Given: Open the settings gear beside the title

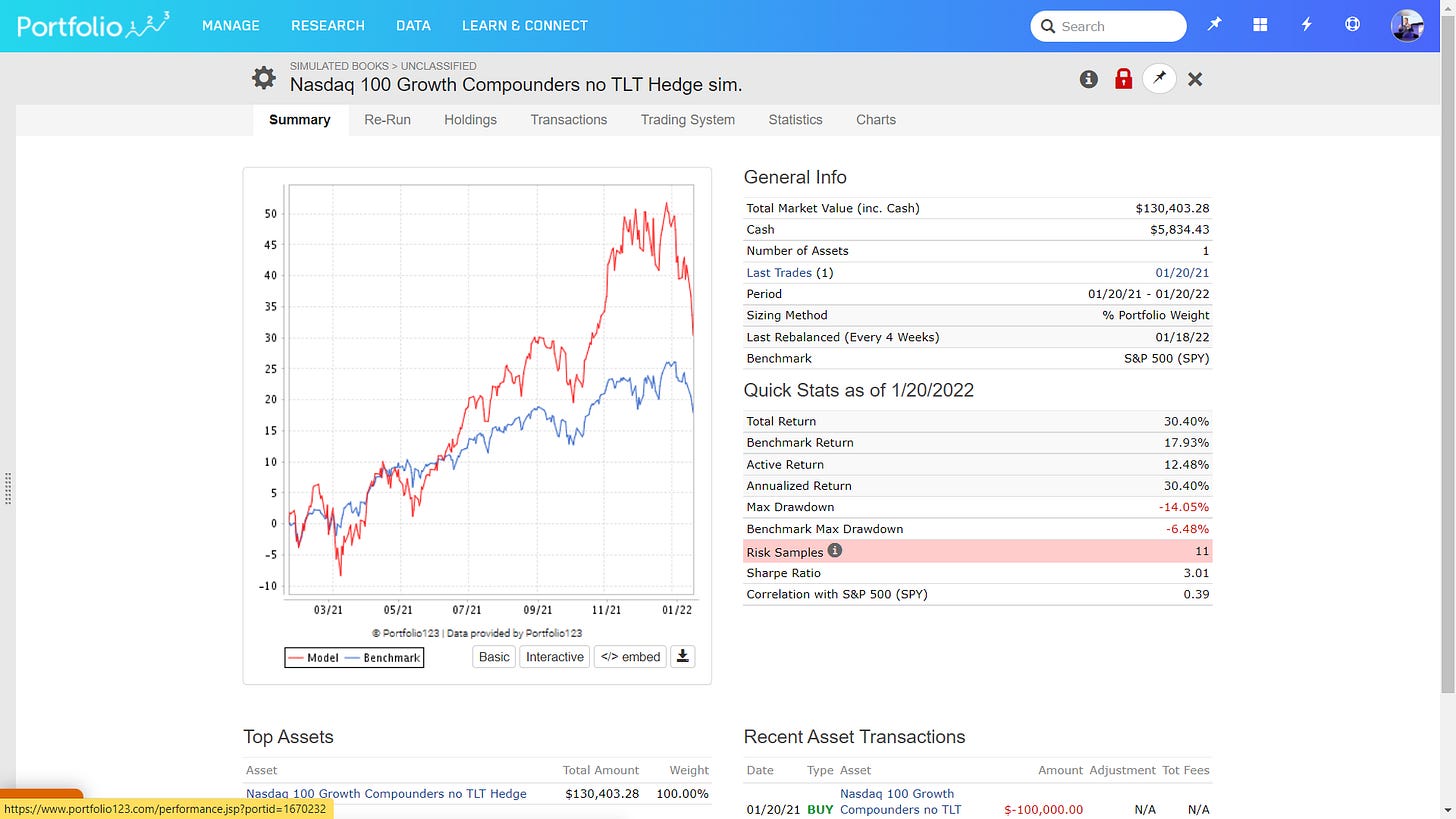Looking at the screenshot, I should [x=264, y=78].
